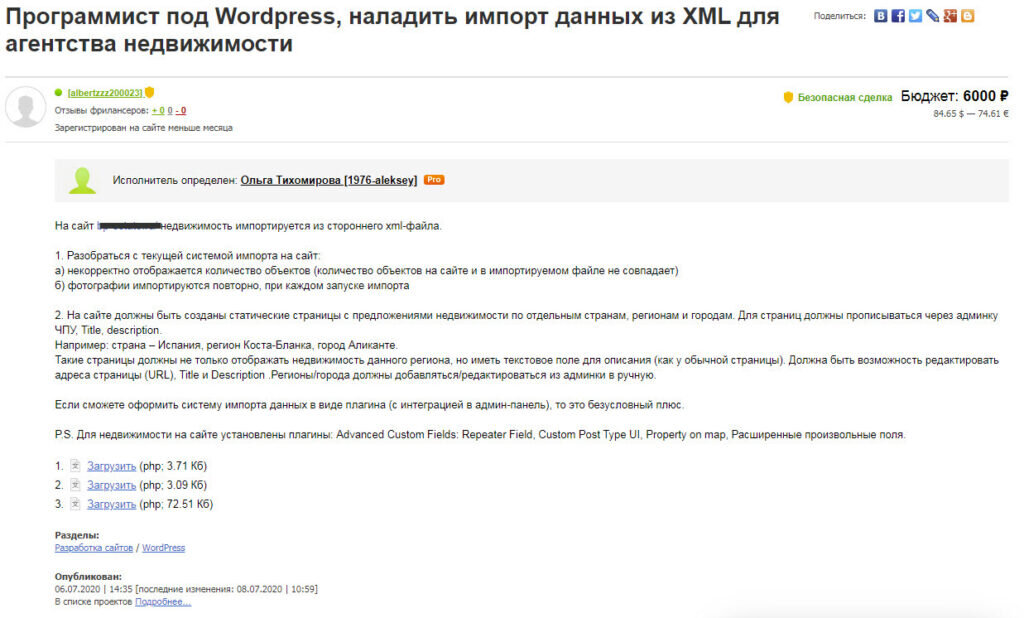
Task: Click the file icon of the 3.09 Кб attachment
Action: pyautogui.click(x=76, y=485)
